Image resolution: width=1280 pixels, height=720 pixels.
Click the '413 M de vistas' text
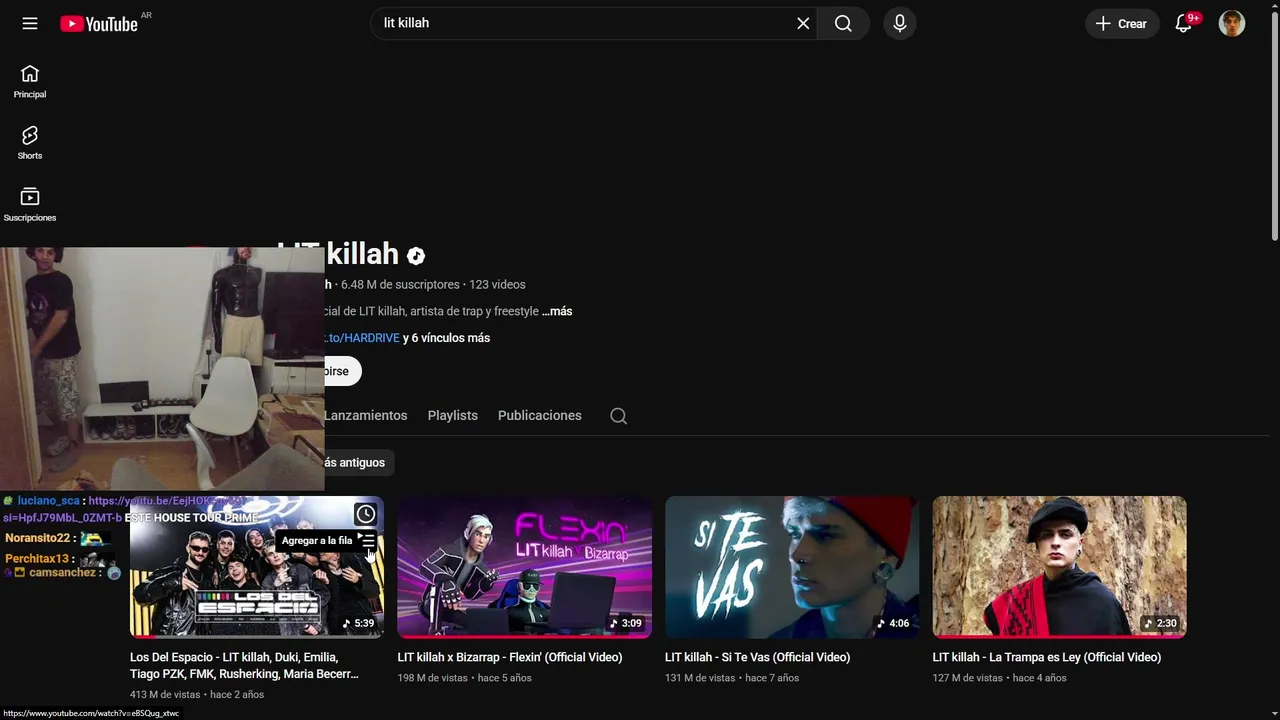coord(165,694)
